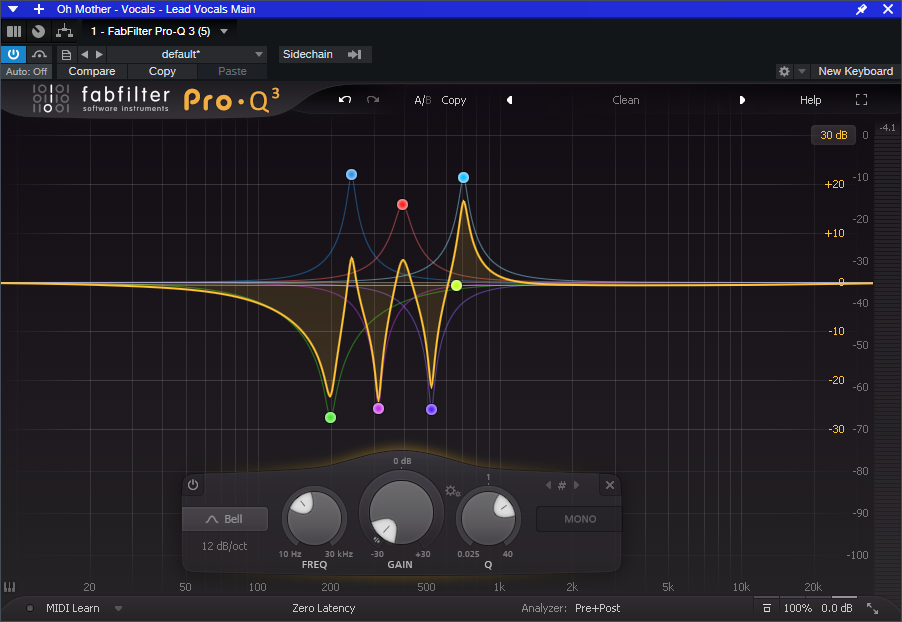This screenshot has width=902, height=622.
Task: Enter full screen mode with the corner-brackets icon
Action: click(861, 100)
